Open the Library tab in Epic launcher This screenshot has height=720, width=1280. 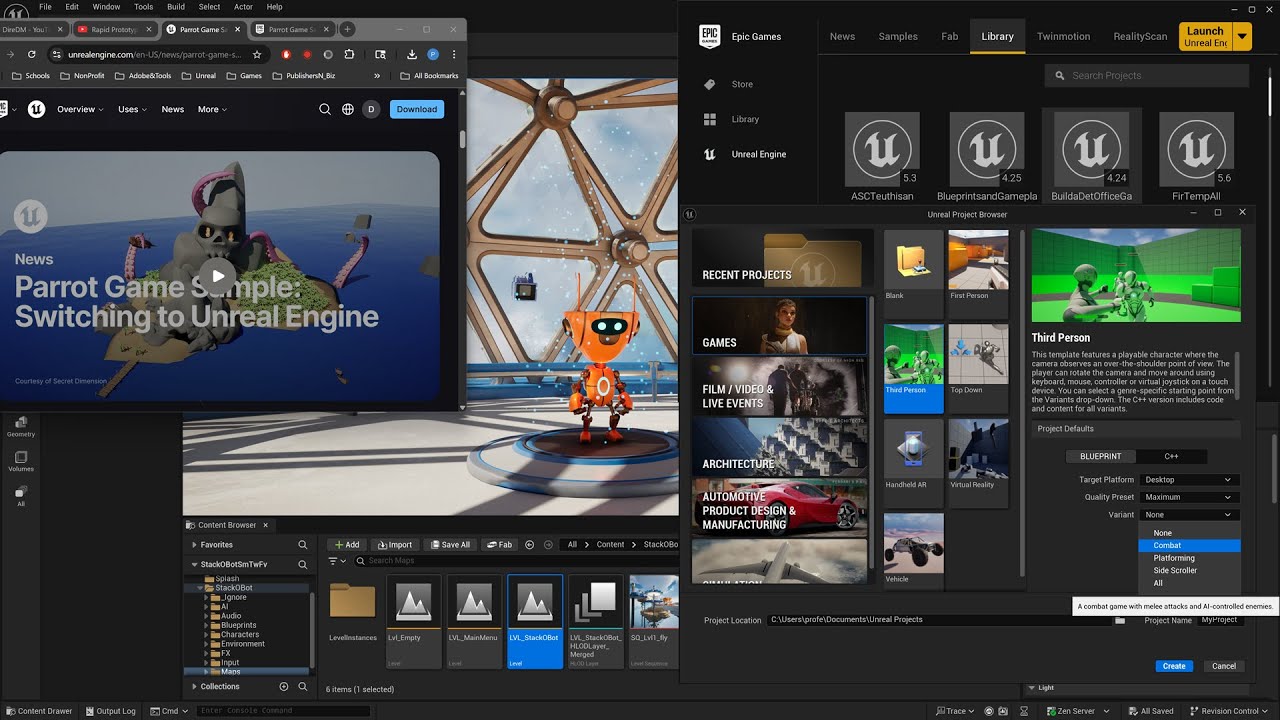click(997, 36)
